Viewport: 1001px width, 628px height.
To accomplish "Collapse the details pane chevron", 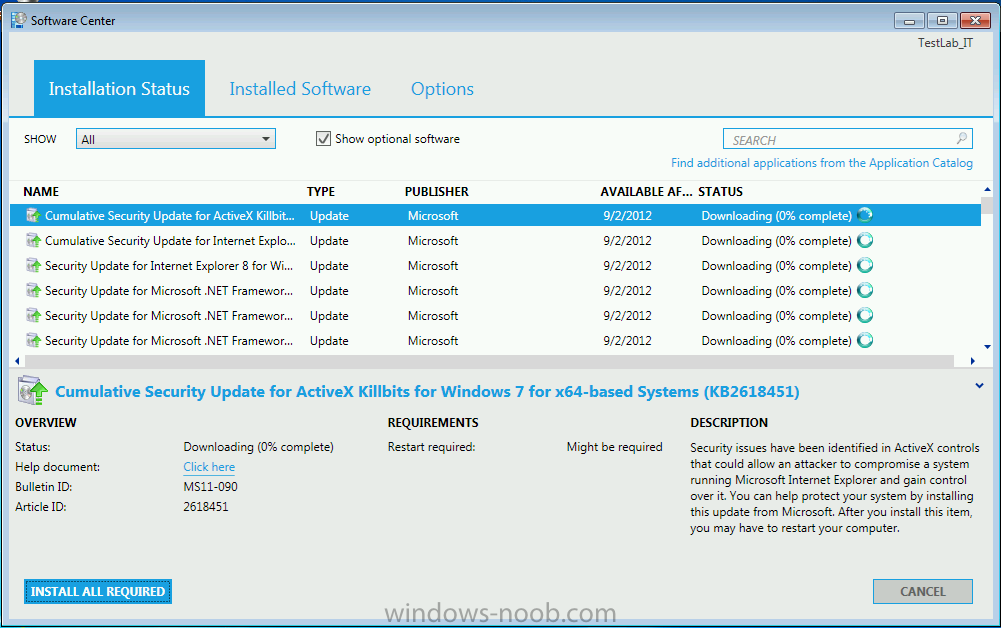I will pos(979,385).
